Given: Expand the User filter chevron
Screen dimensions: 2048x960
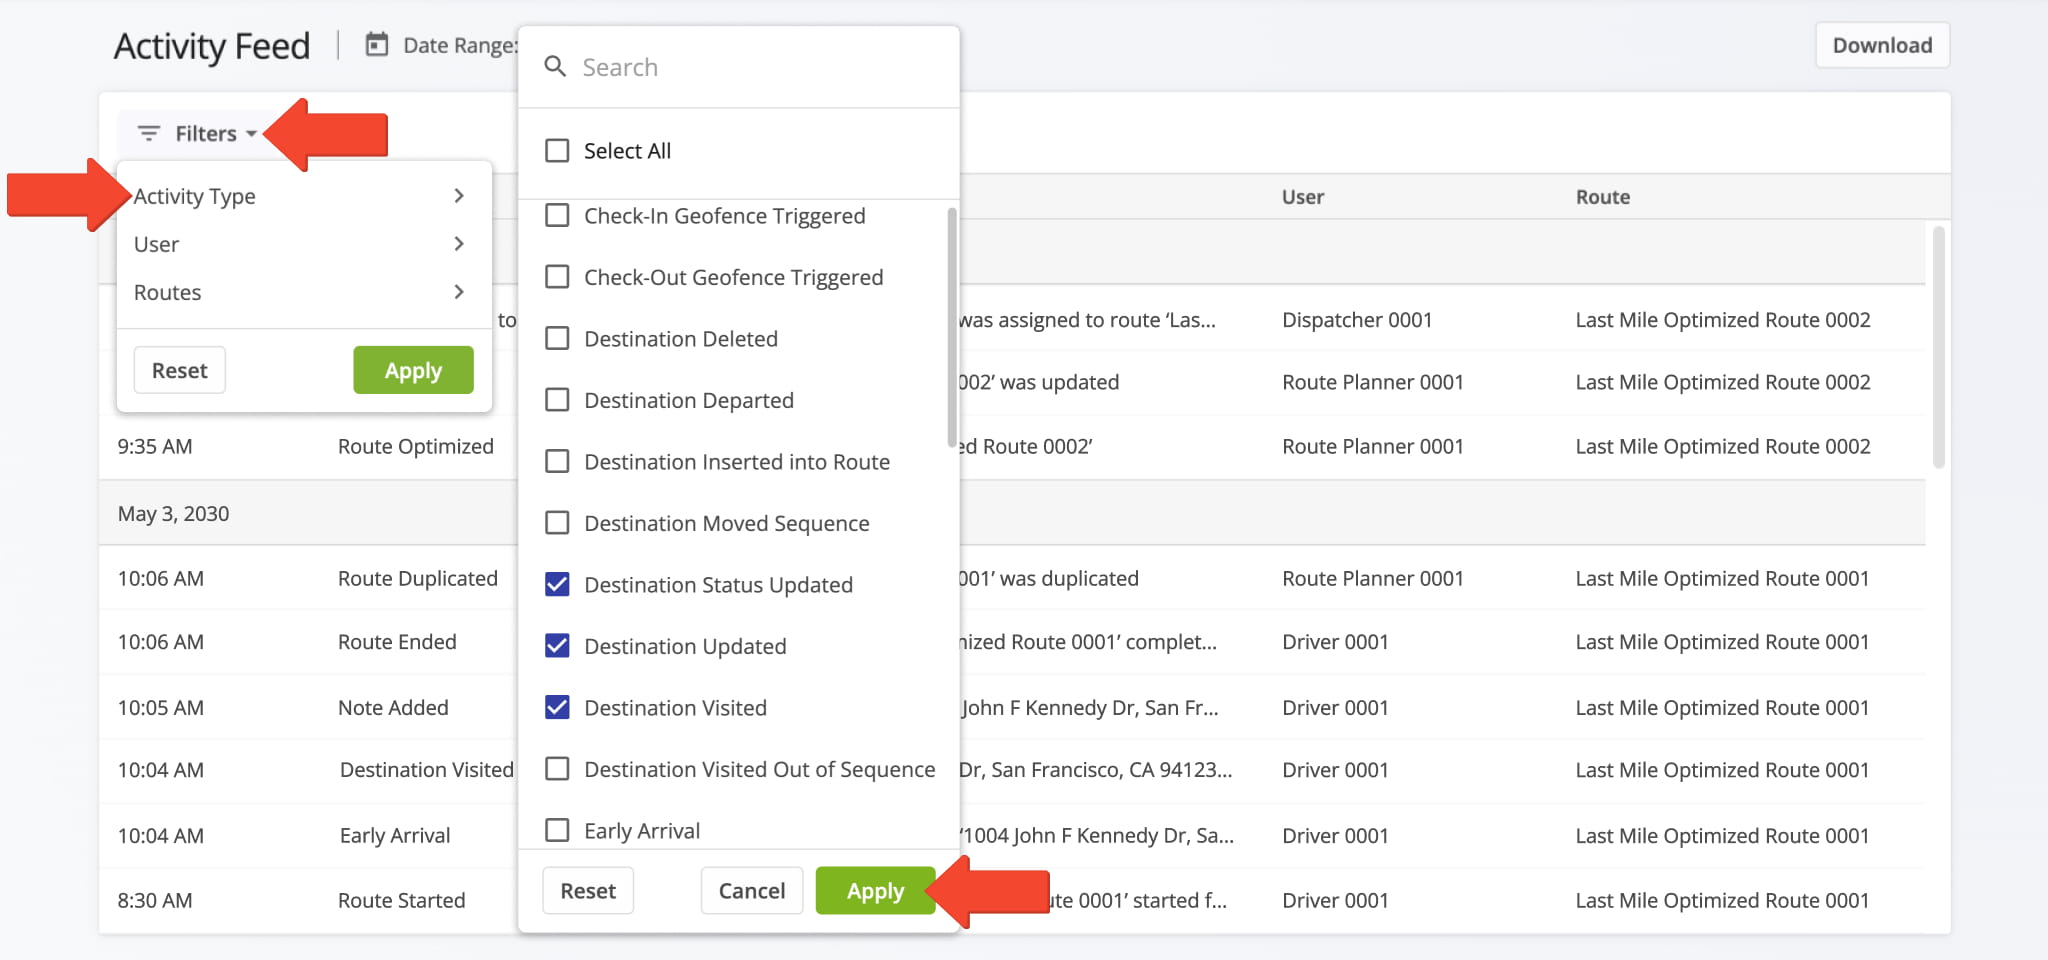Looking at the screenshot, I should 459,244.
